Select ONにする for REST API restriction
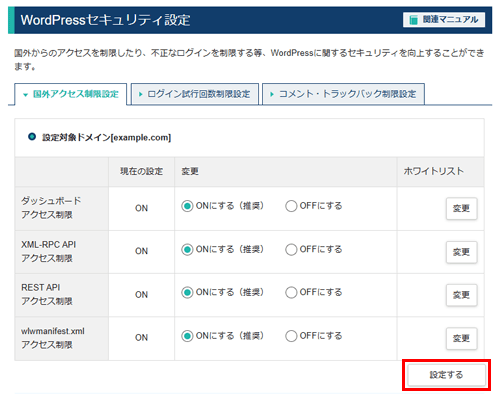Viewport: 500px width, 394px height. click(x=187, y=292)
